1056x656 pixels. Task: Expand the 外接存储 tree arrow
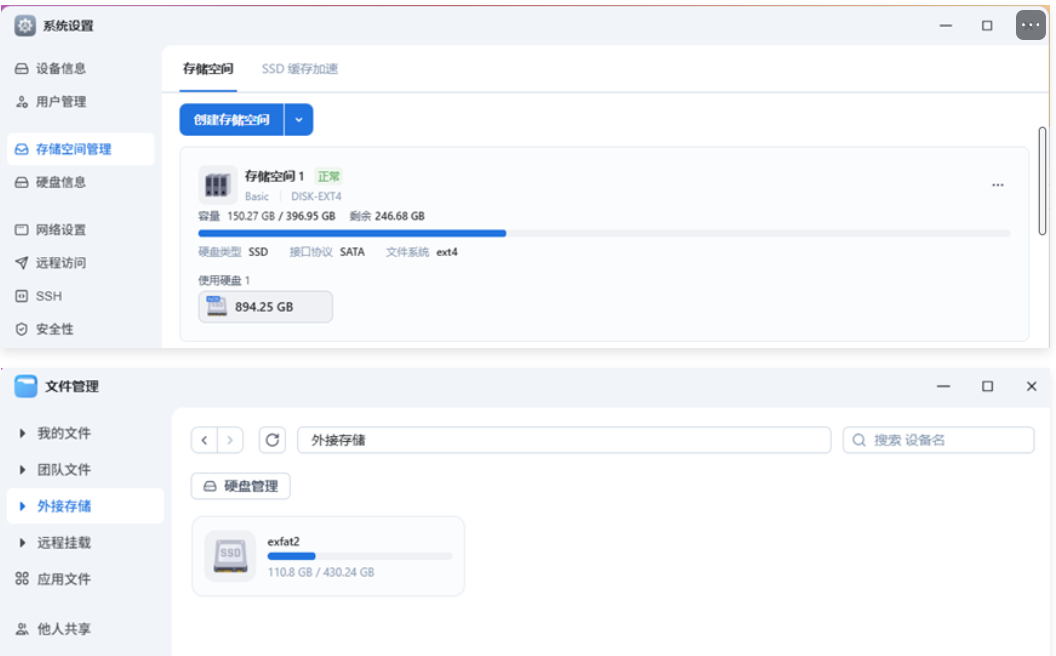pyautogui.click(x=22, y=506)
